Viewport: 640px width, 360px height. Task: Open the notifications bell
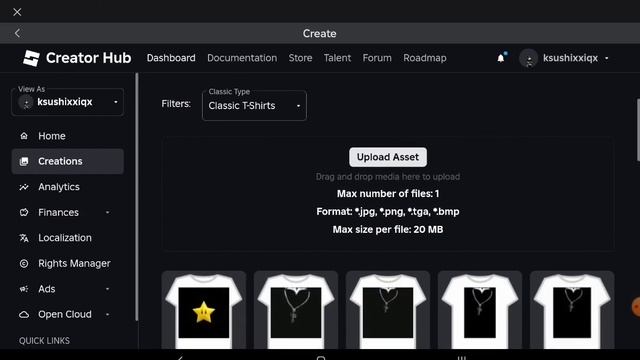coord(501,58)
